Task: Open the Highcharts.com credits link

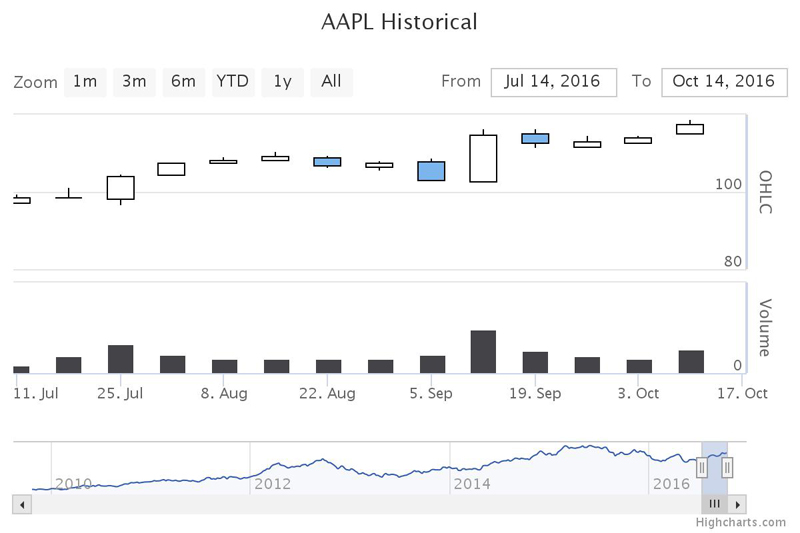Action: pyautogui.click(x=741, y=522)
